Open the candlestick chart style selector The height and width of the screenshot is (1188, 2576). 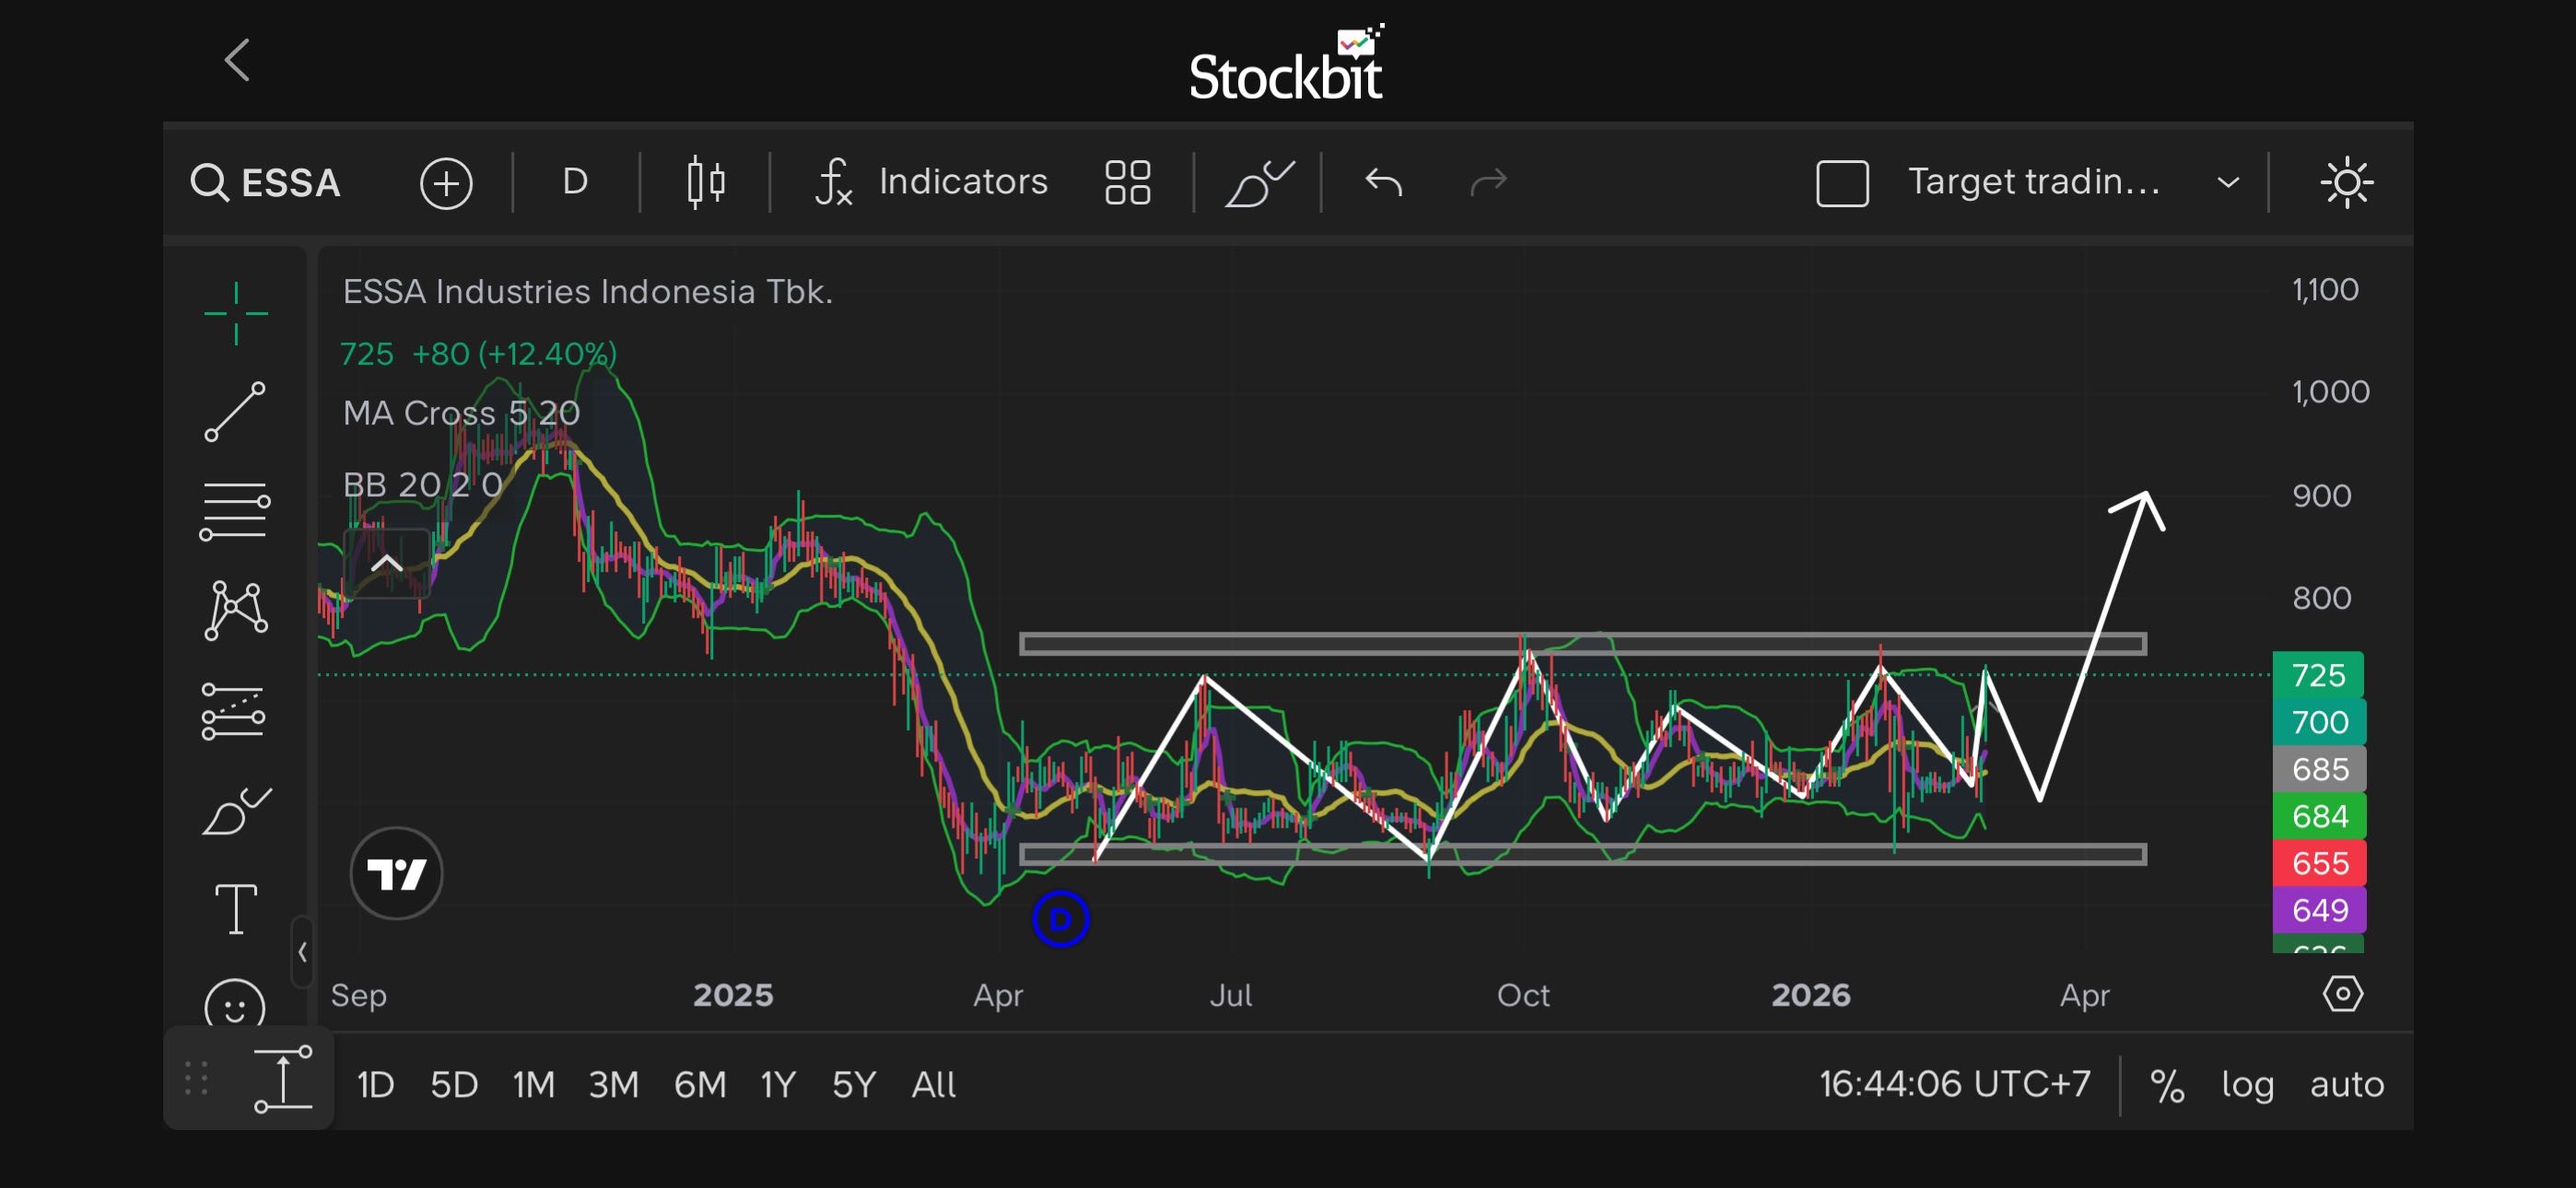pos(706,183)
